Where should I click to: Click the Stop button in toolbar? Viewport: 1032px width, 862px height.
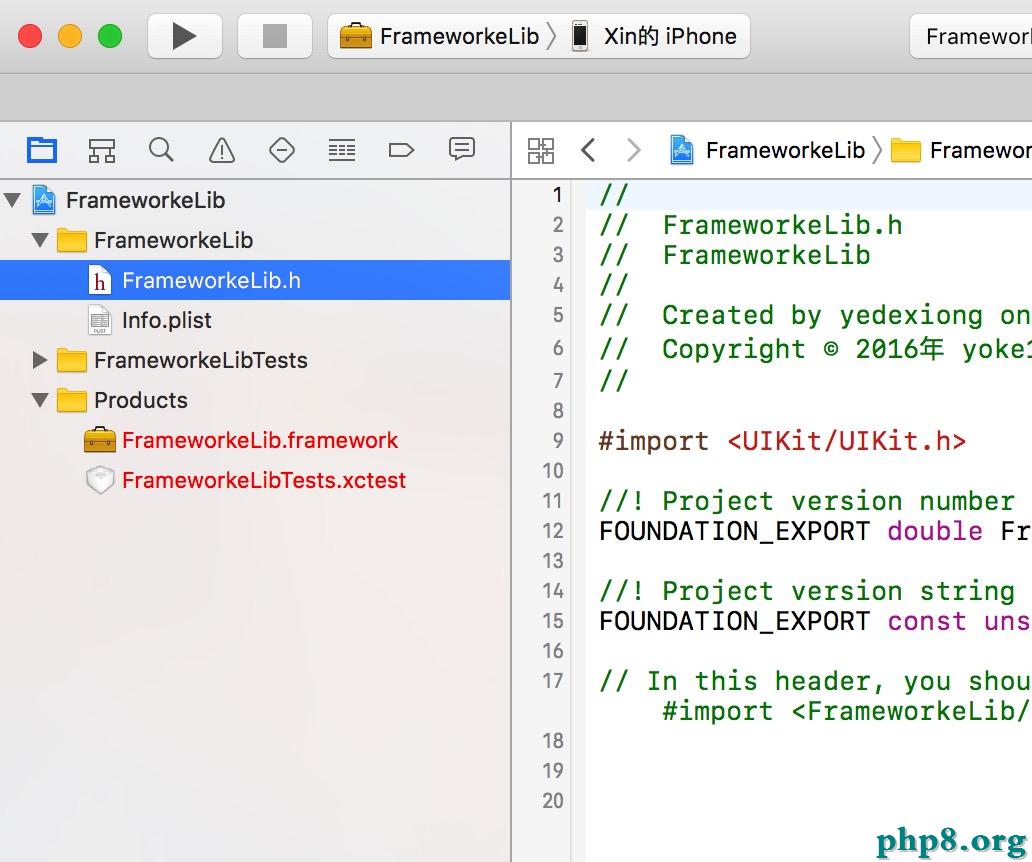point(274,37)
